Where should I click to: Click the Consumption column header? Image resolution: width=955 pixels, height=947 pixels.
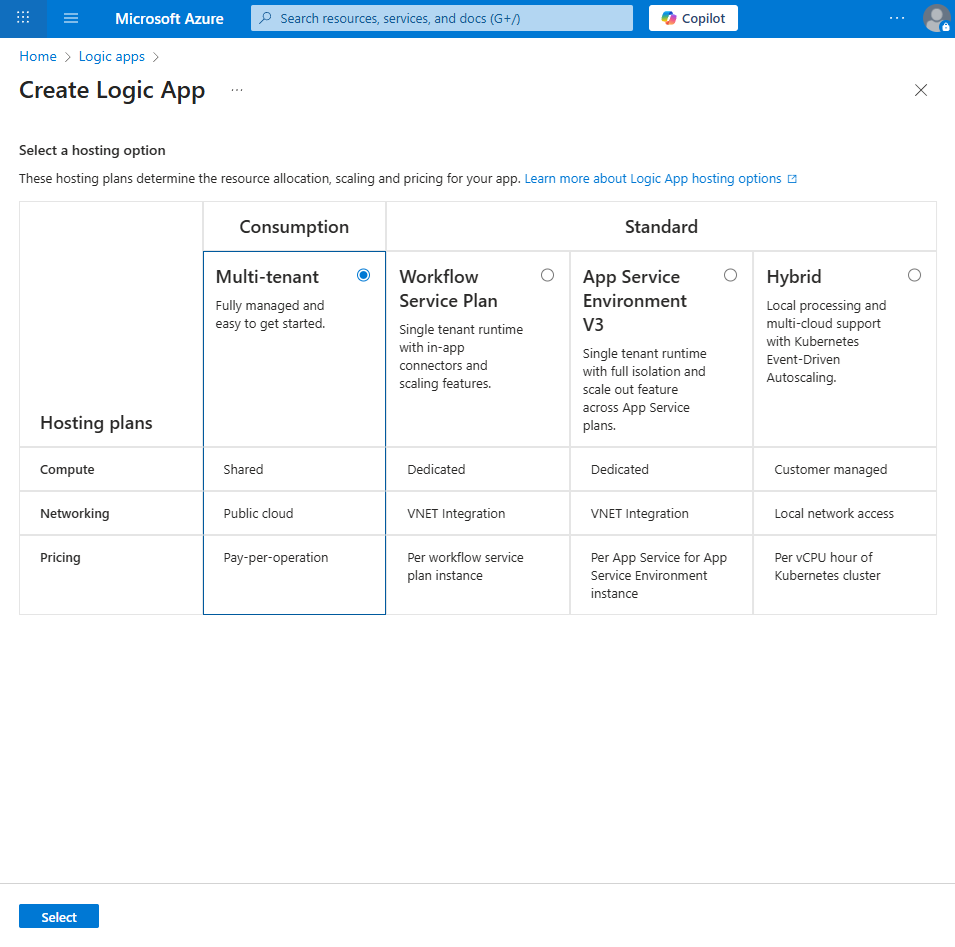pos(294,227)
